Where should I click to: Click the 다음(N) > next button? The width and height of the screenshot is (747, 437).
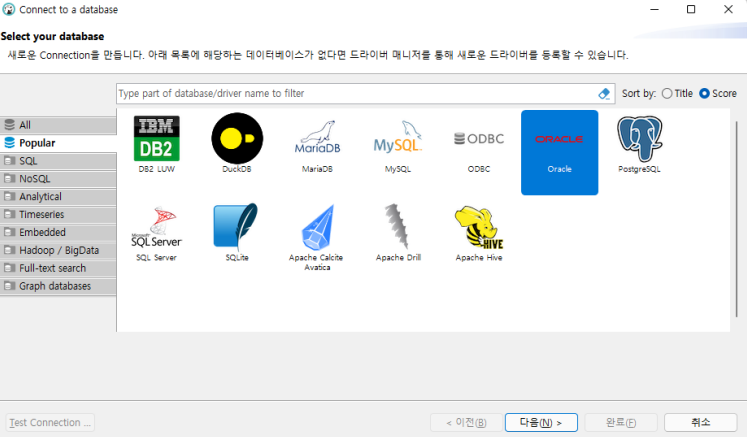pyautogui.click(x=541, y=423)
